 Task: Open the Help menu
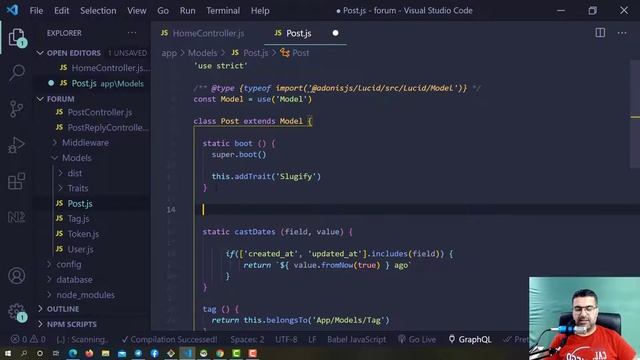point(260,11)
